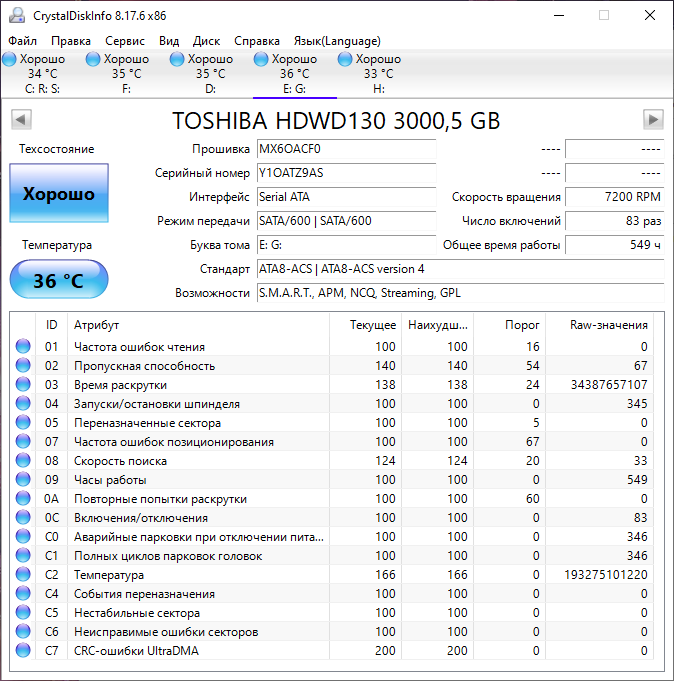Select status orb for disk H:
Screen dimensions: 674x681
pyautogui.click(x=345, y=59)
